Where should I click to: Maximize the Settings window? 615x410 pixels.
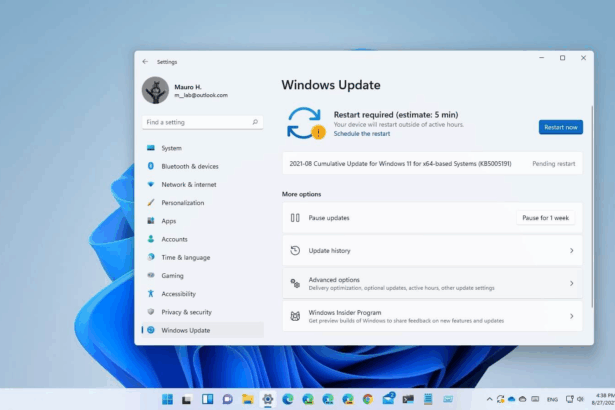(x=562, y=58)
